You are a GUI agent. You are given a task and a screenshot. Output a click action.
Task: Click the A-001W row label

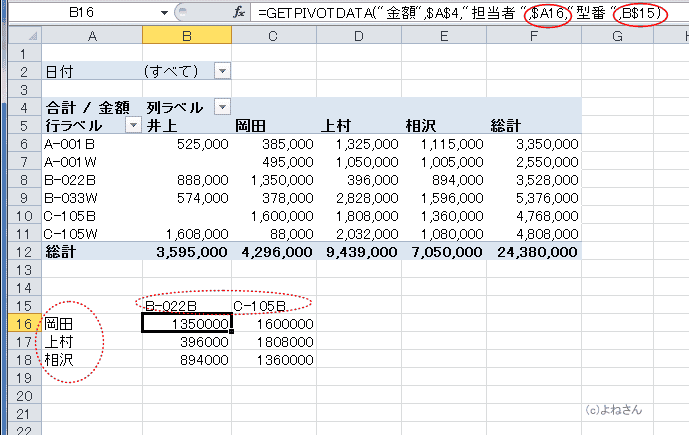point(70,162)
